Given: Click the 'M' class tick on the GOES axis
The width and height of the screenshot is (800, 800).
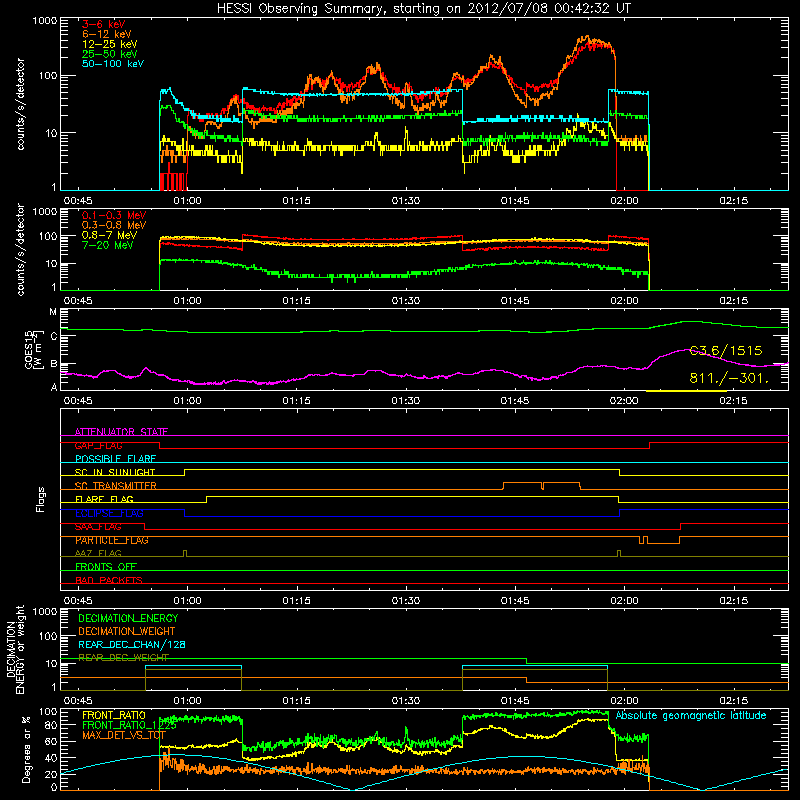Looking at the screenshot, I should pos(53,312).
